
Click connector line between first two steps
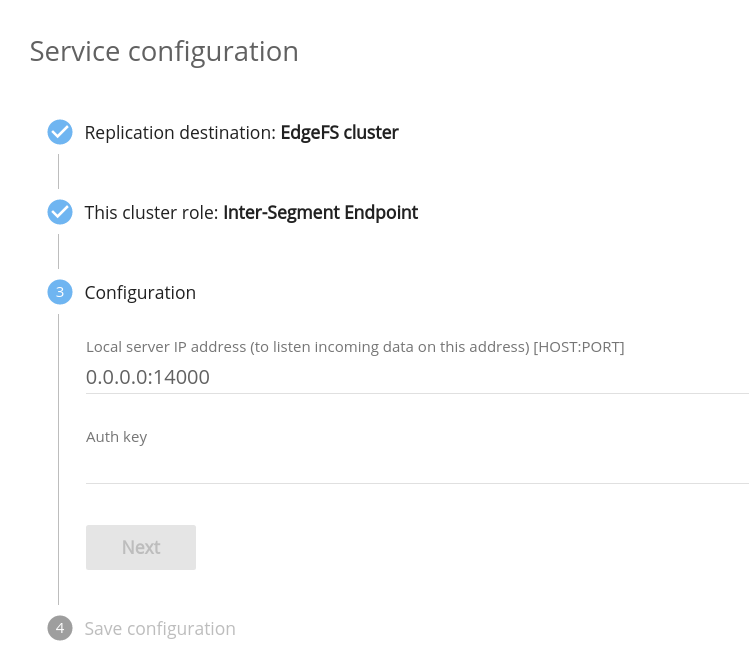coord(59,172)
